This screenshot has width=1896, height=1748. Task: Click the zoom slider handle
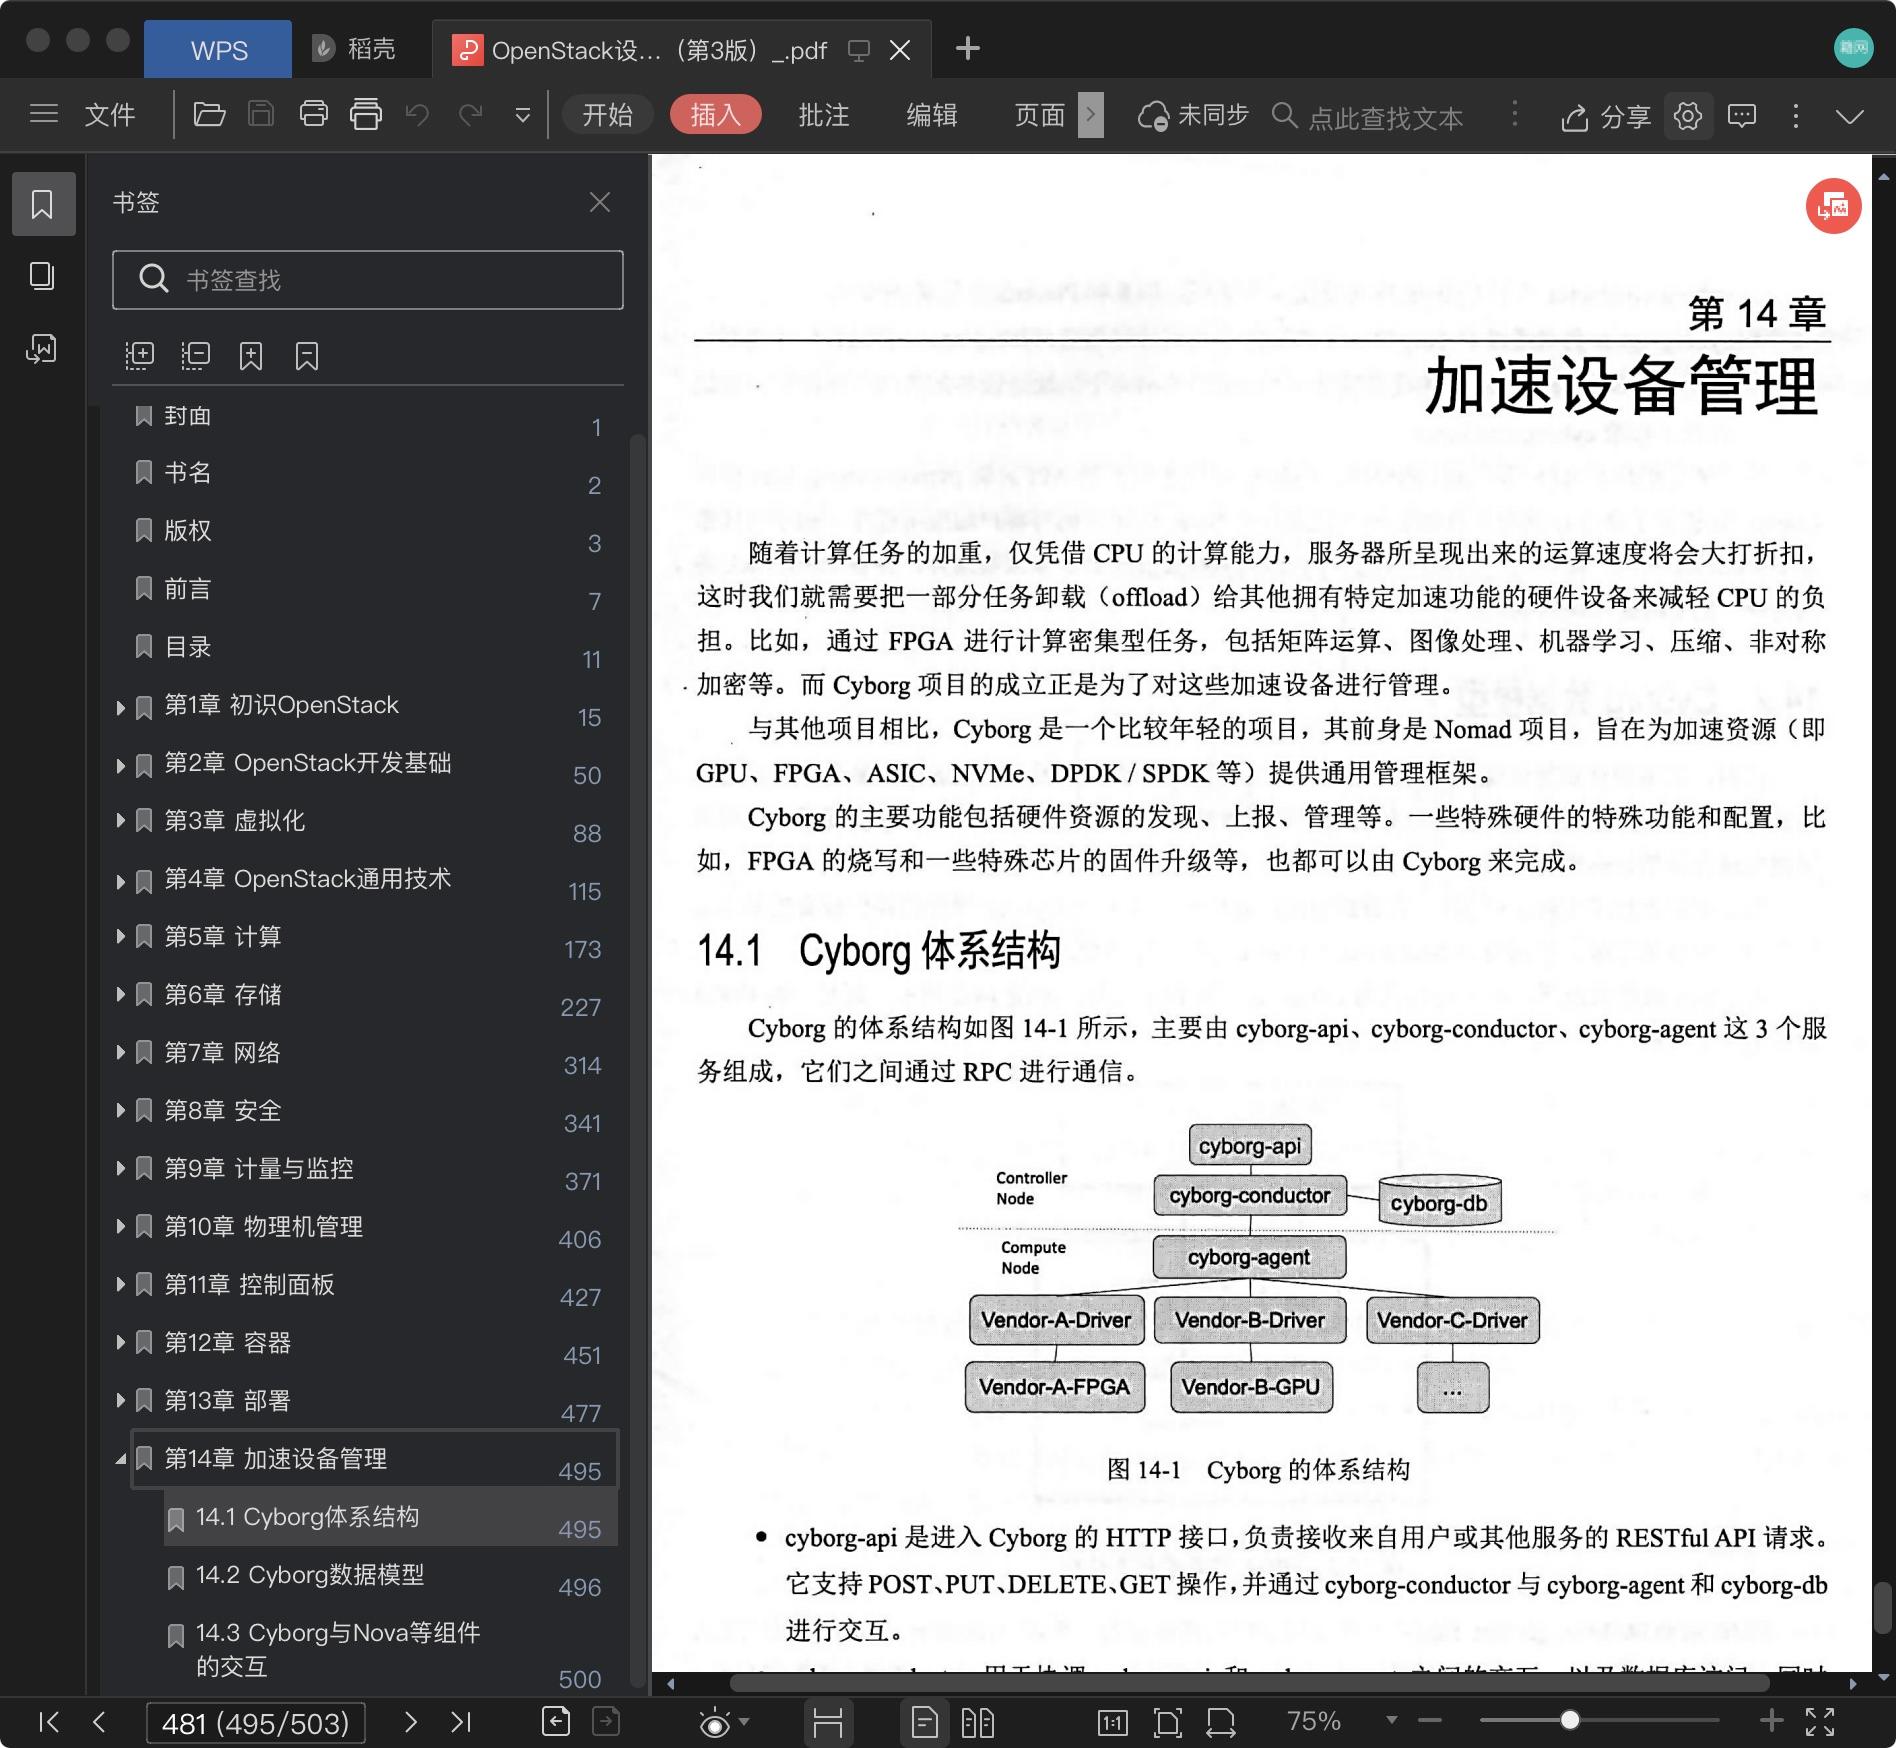pos(1570,1720)
